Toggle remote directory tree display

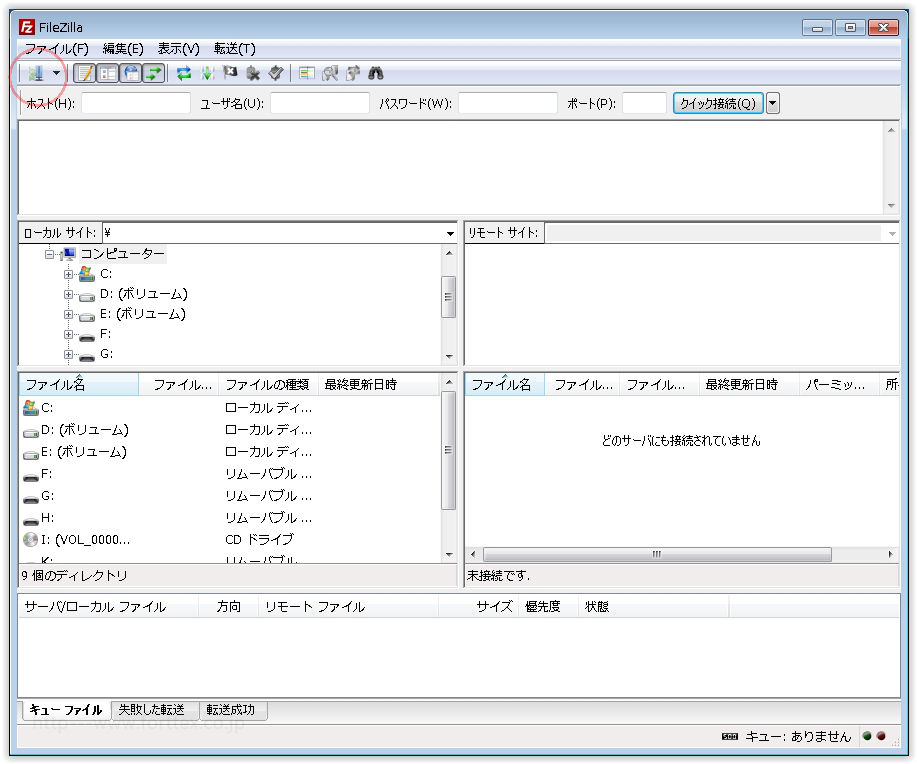[132, 73]
